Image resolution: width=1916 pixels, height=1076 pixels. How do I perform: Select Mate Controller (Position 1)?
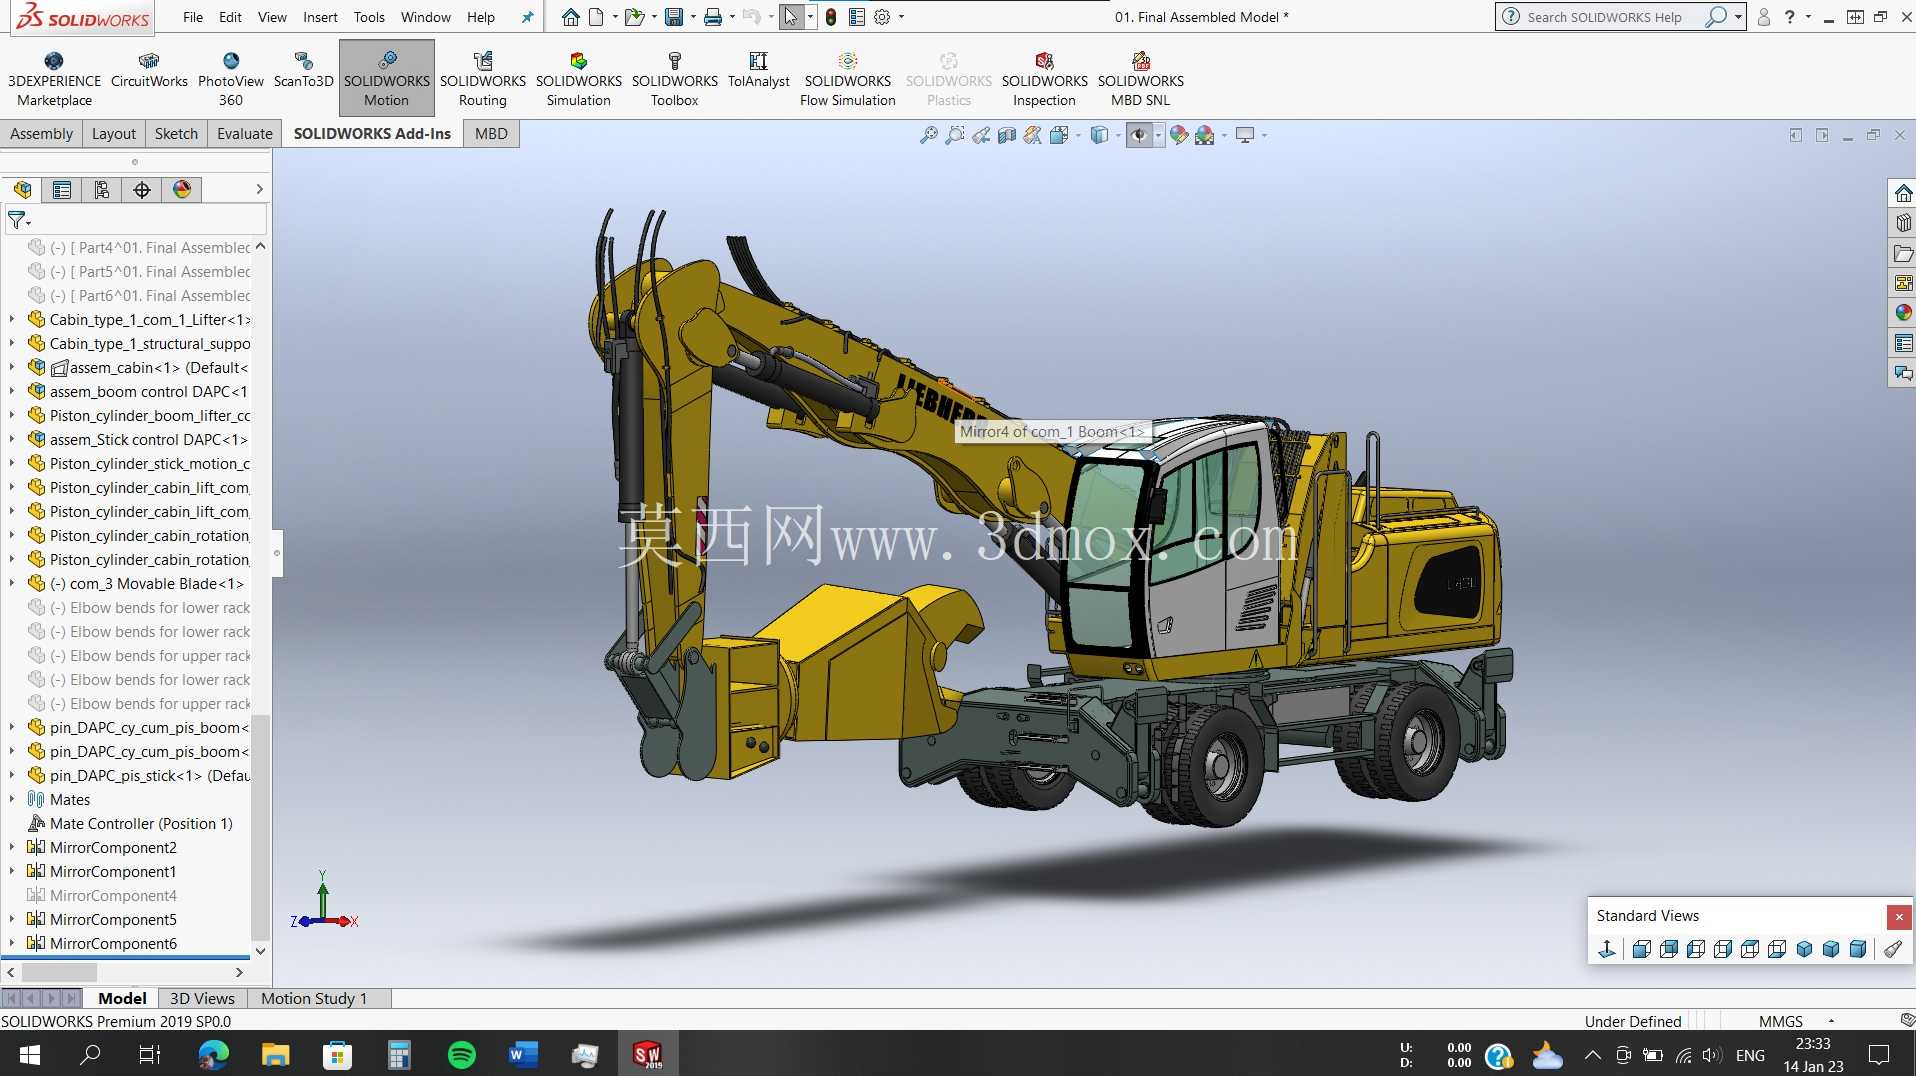141,823
